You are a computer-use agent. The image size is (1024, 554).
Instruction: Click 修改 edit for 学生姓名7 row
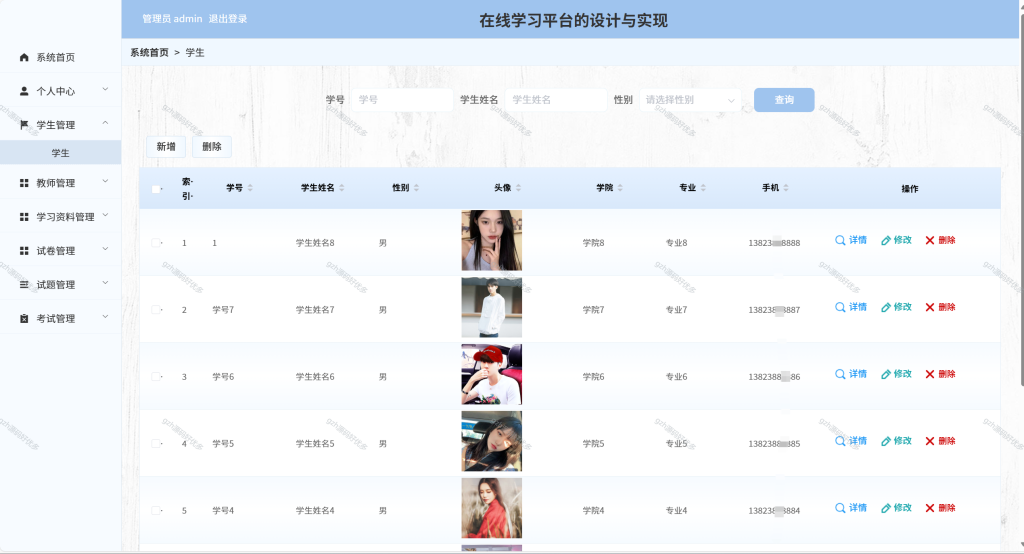click(896, 307)
